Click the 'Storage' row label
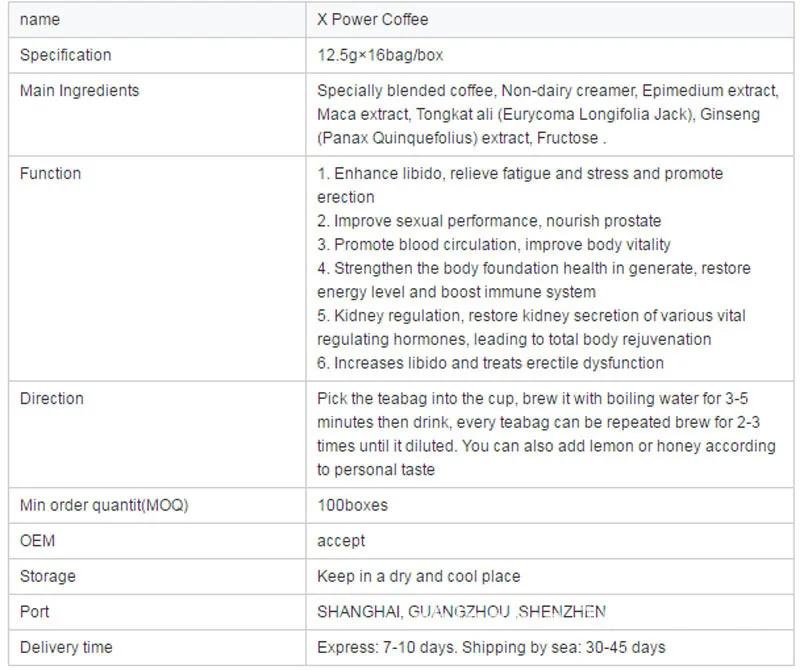Viewport: 800px width, 670px height. [48, 577]
